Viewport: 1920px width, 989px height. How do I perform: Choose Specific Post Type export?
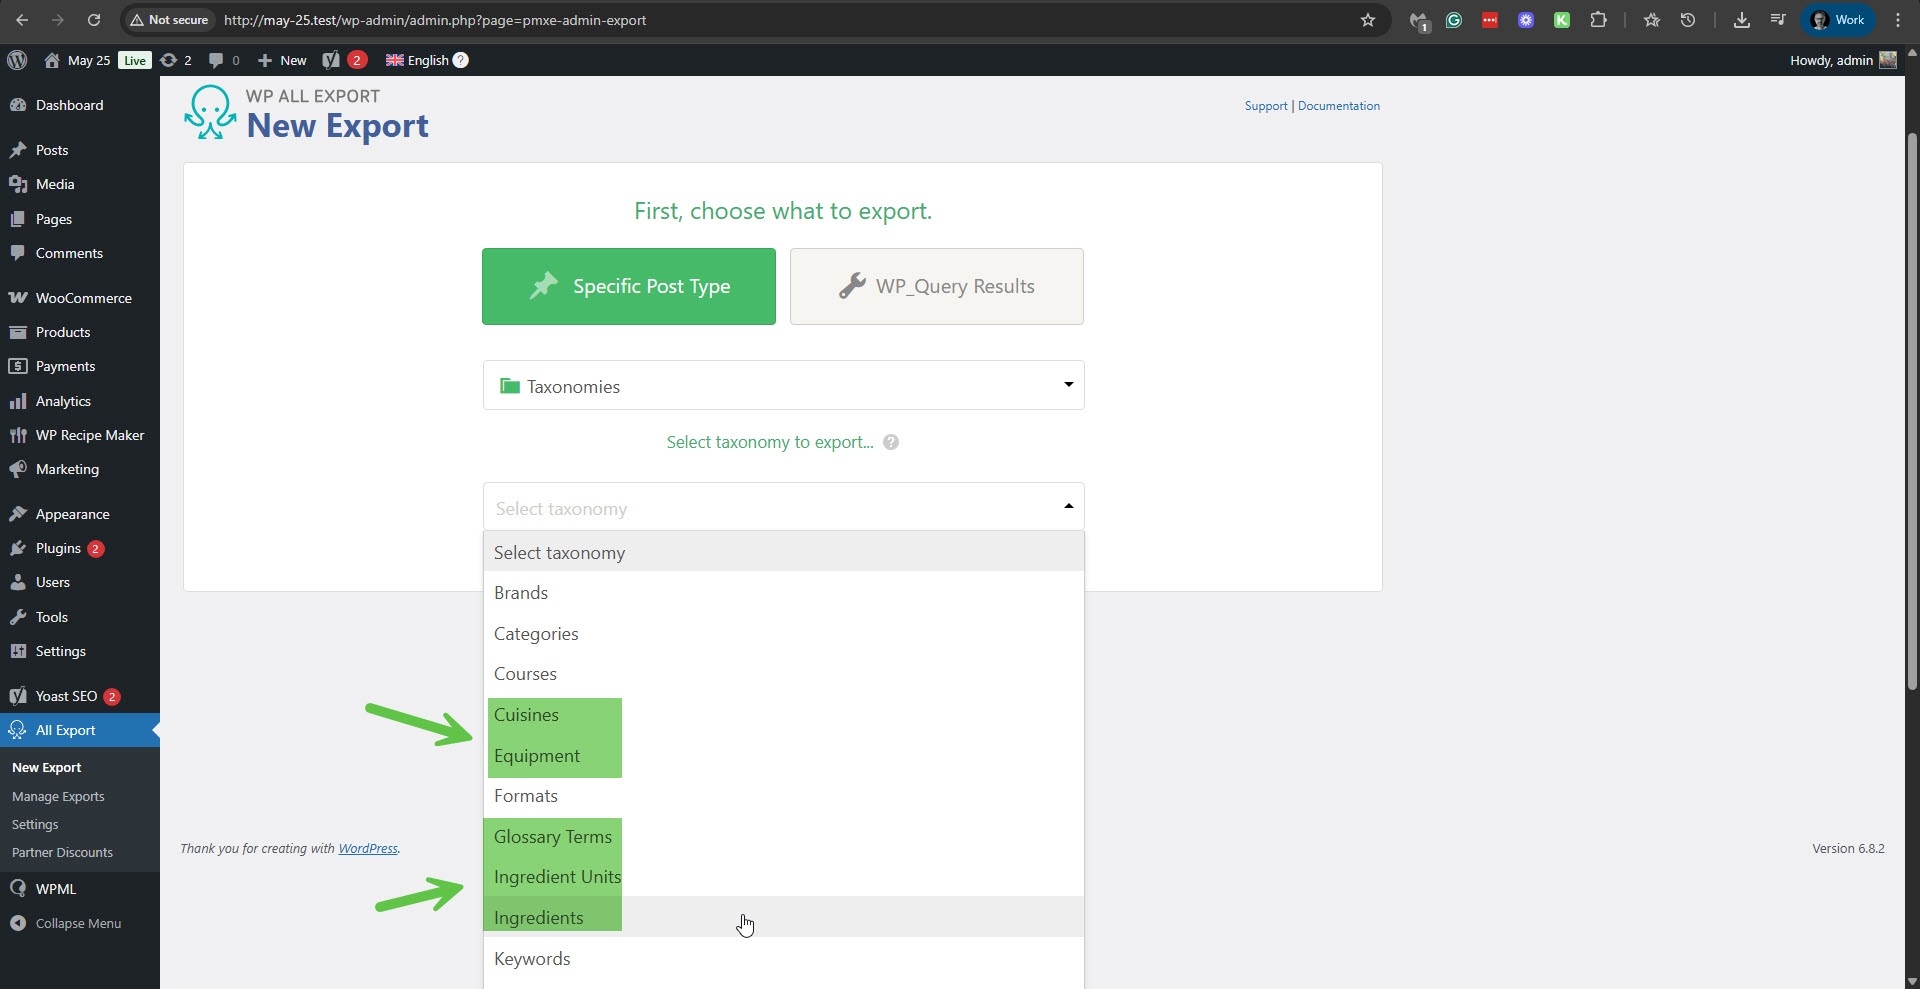tap(629, 286)
